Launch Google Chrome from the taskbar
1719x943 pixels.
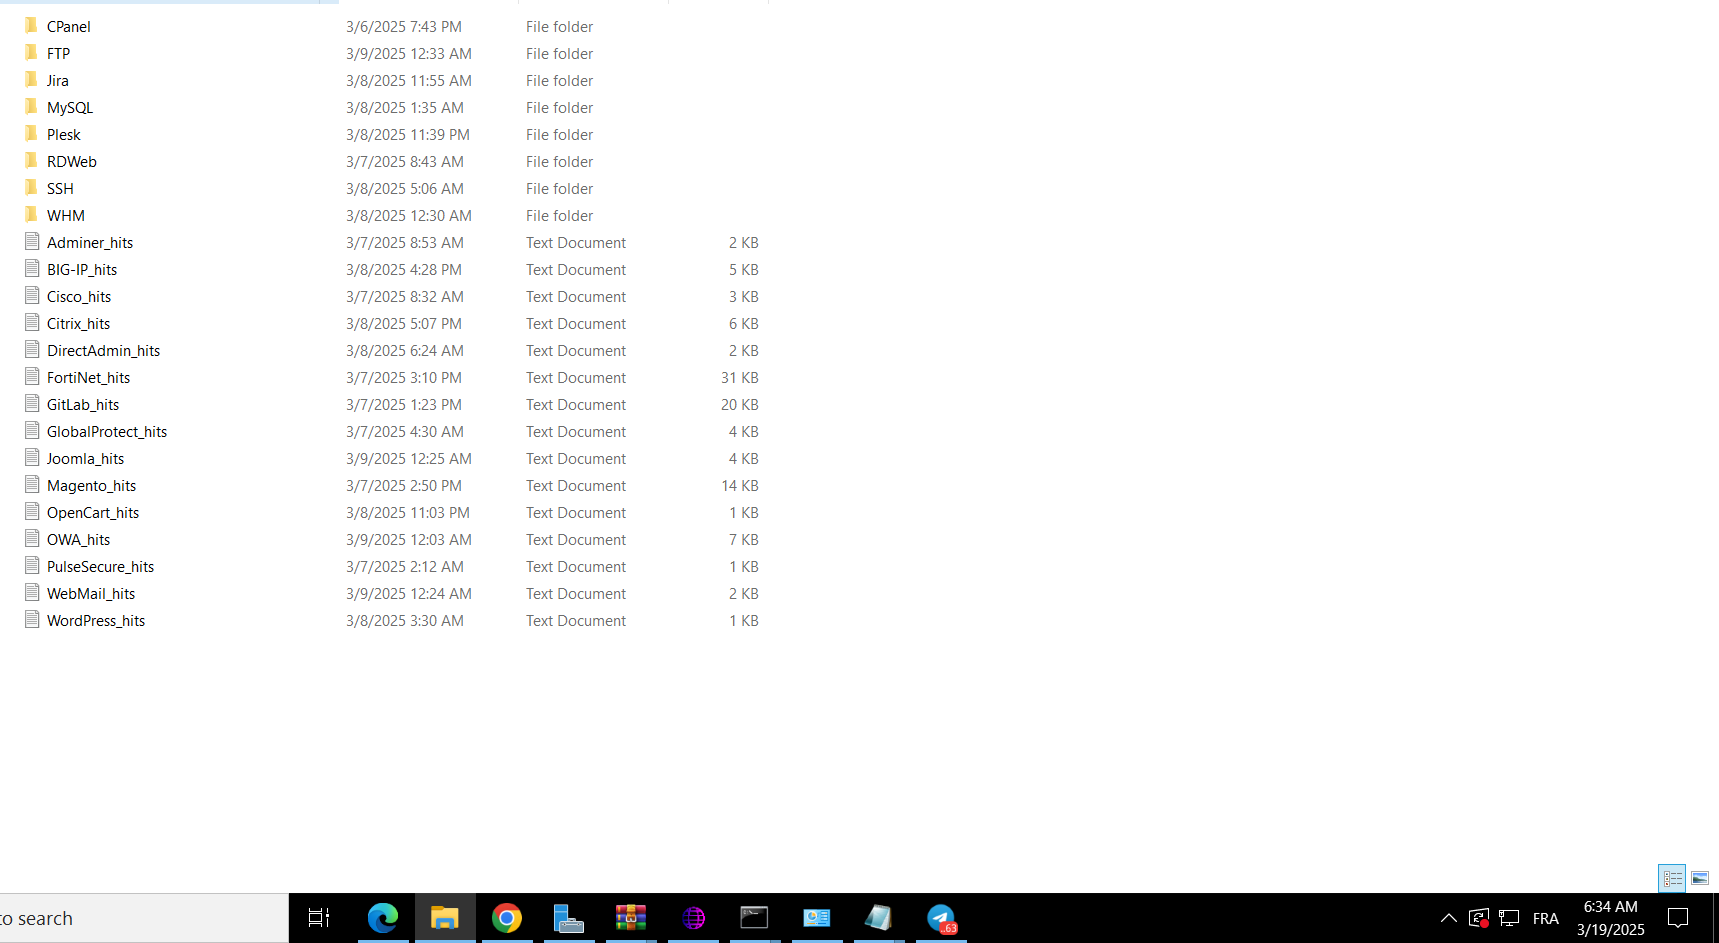tap(507, 918)
